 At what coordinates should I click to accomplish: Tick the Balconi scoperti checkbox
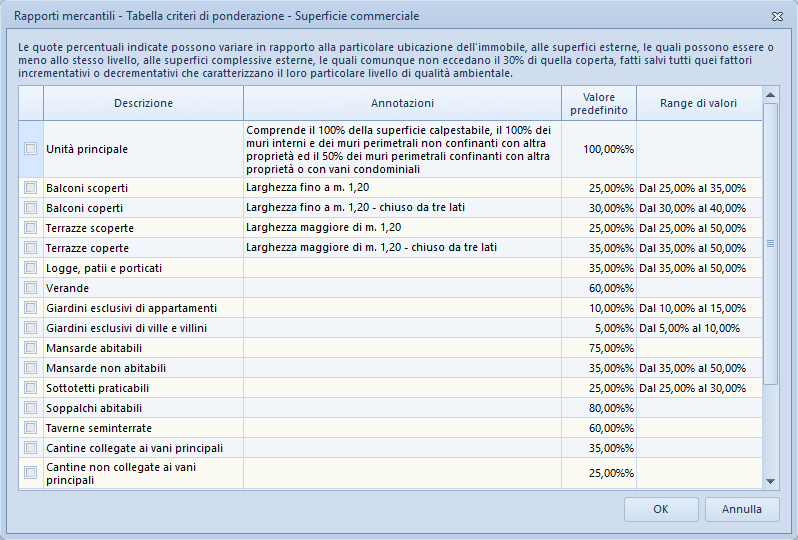pyautogui.click(x=31, y=187)
